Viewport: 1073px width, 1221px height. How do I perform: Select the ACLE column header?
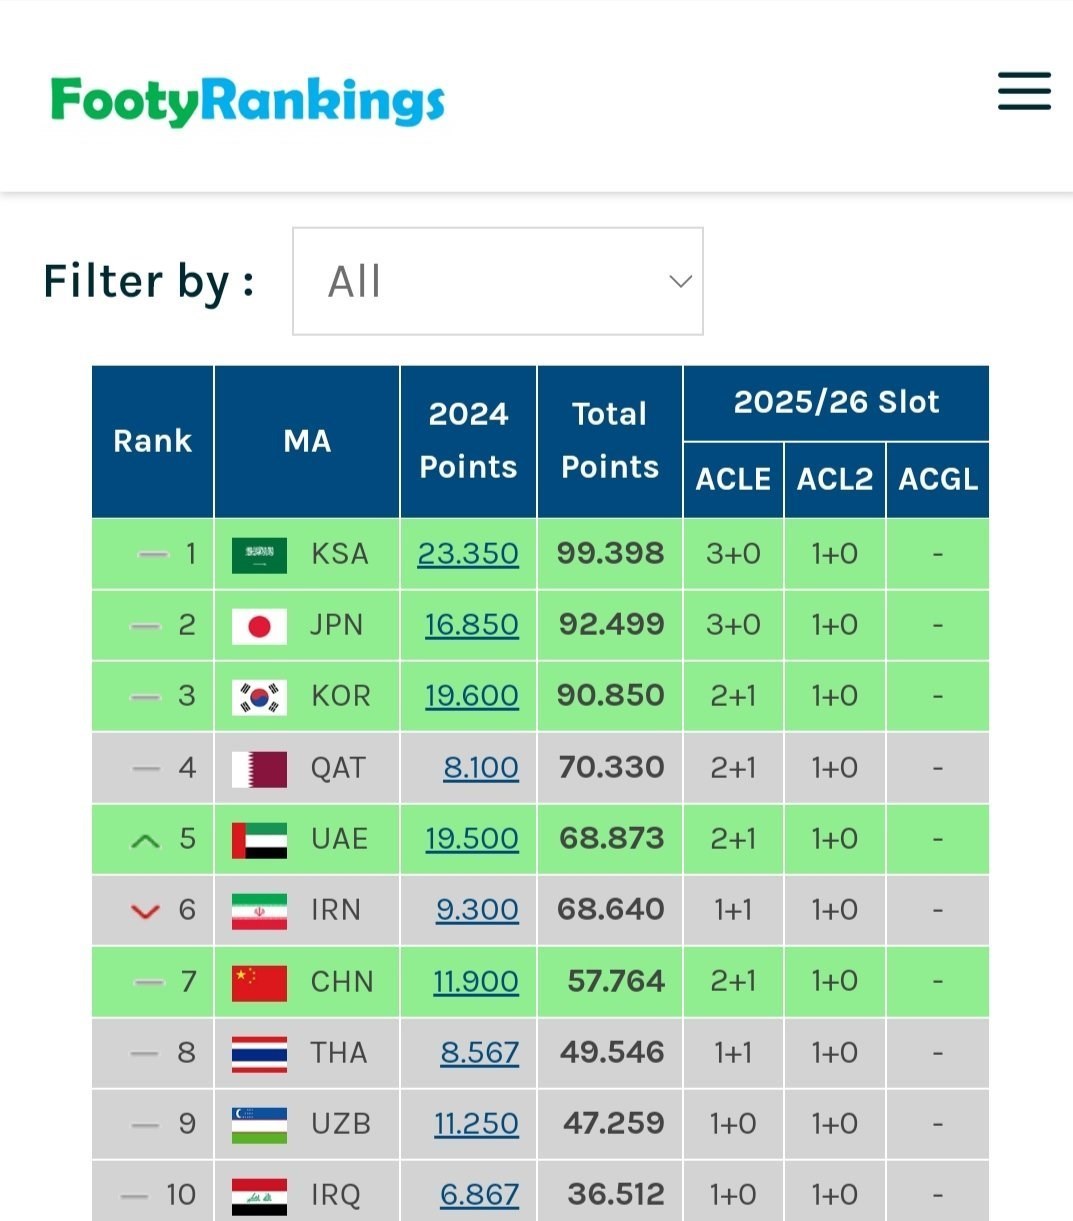pos(733,479)
